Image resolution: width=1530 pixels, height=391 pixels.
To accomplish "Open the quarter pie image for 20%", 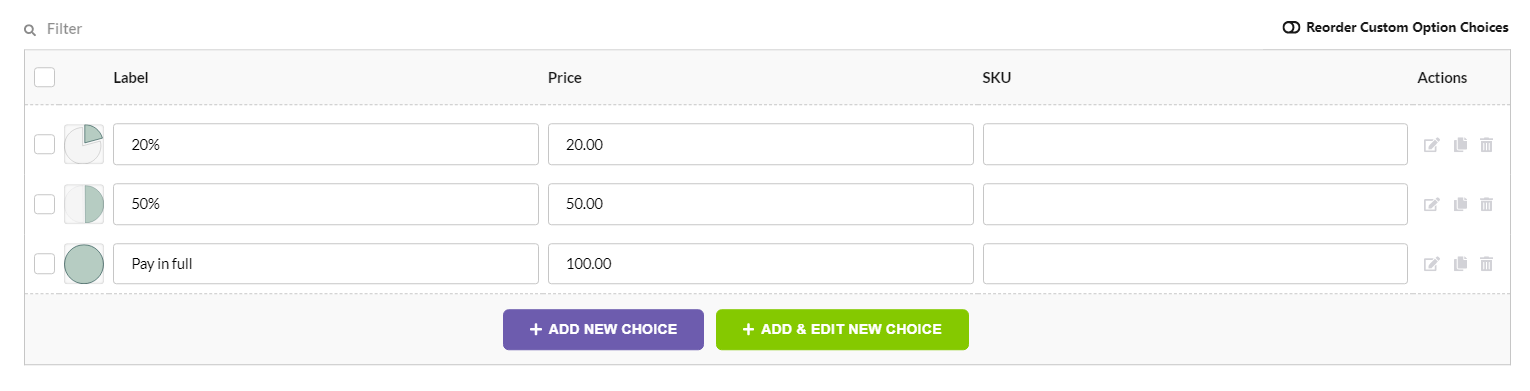I will (84, 144).
